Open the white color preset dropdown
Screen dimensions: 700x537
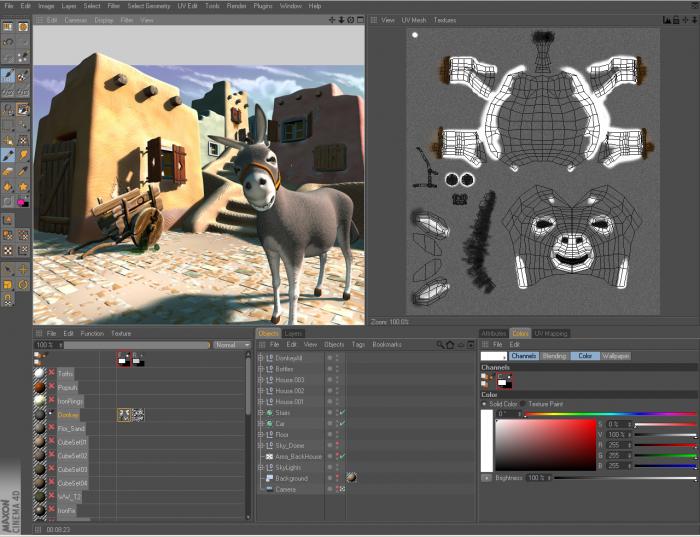[494, 356]
